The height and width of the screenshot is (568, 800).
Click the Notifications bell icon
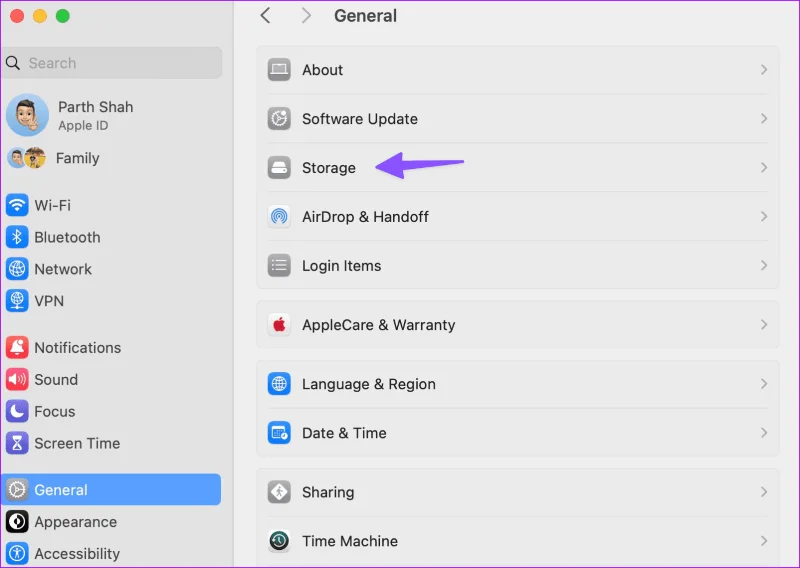(17, 348)
